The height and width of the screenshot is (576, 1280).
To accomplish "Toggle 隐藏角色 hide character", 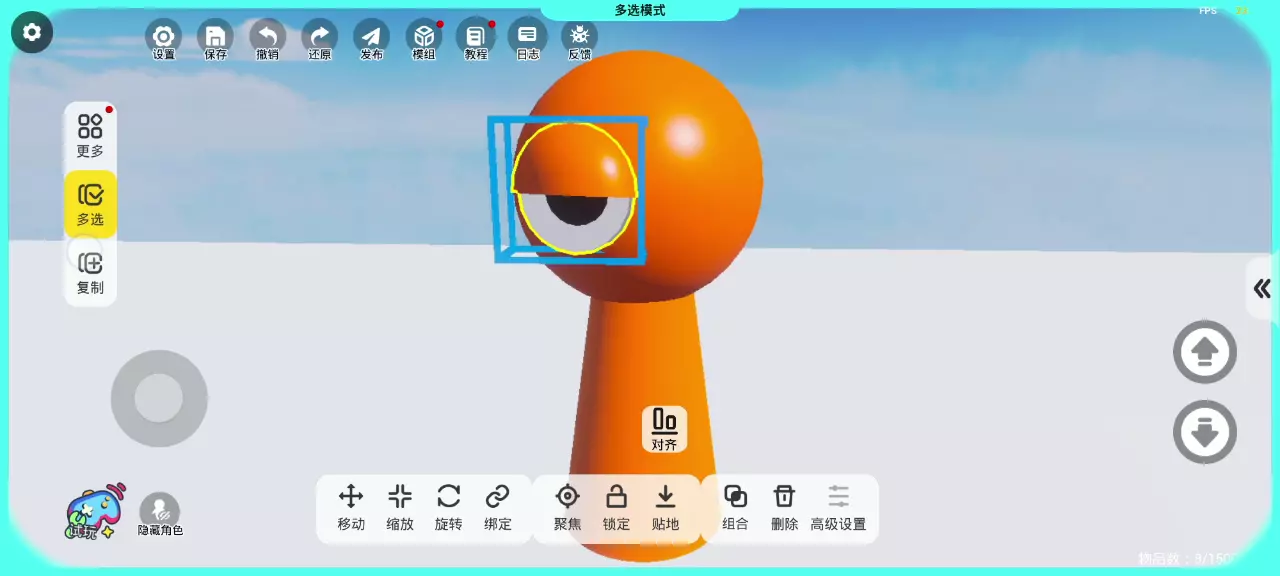I will coord(160,512).
